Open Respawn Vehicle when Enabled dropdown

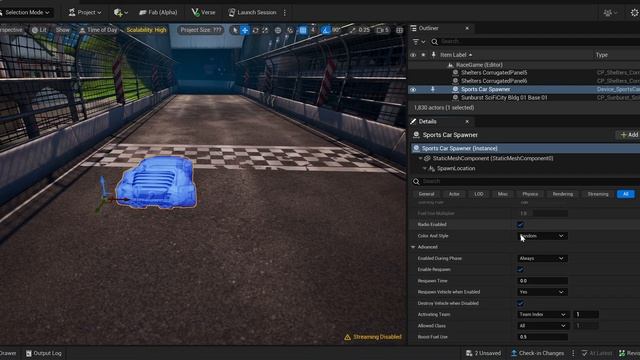click(542, 292)
